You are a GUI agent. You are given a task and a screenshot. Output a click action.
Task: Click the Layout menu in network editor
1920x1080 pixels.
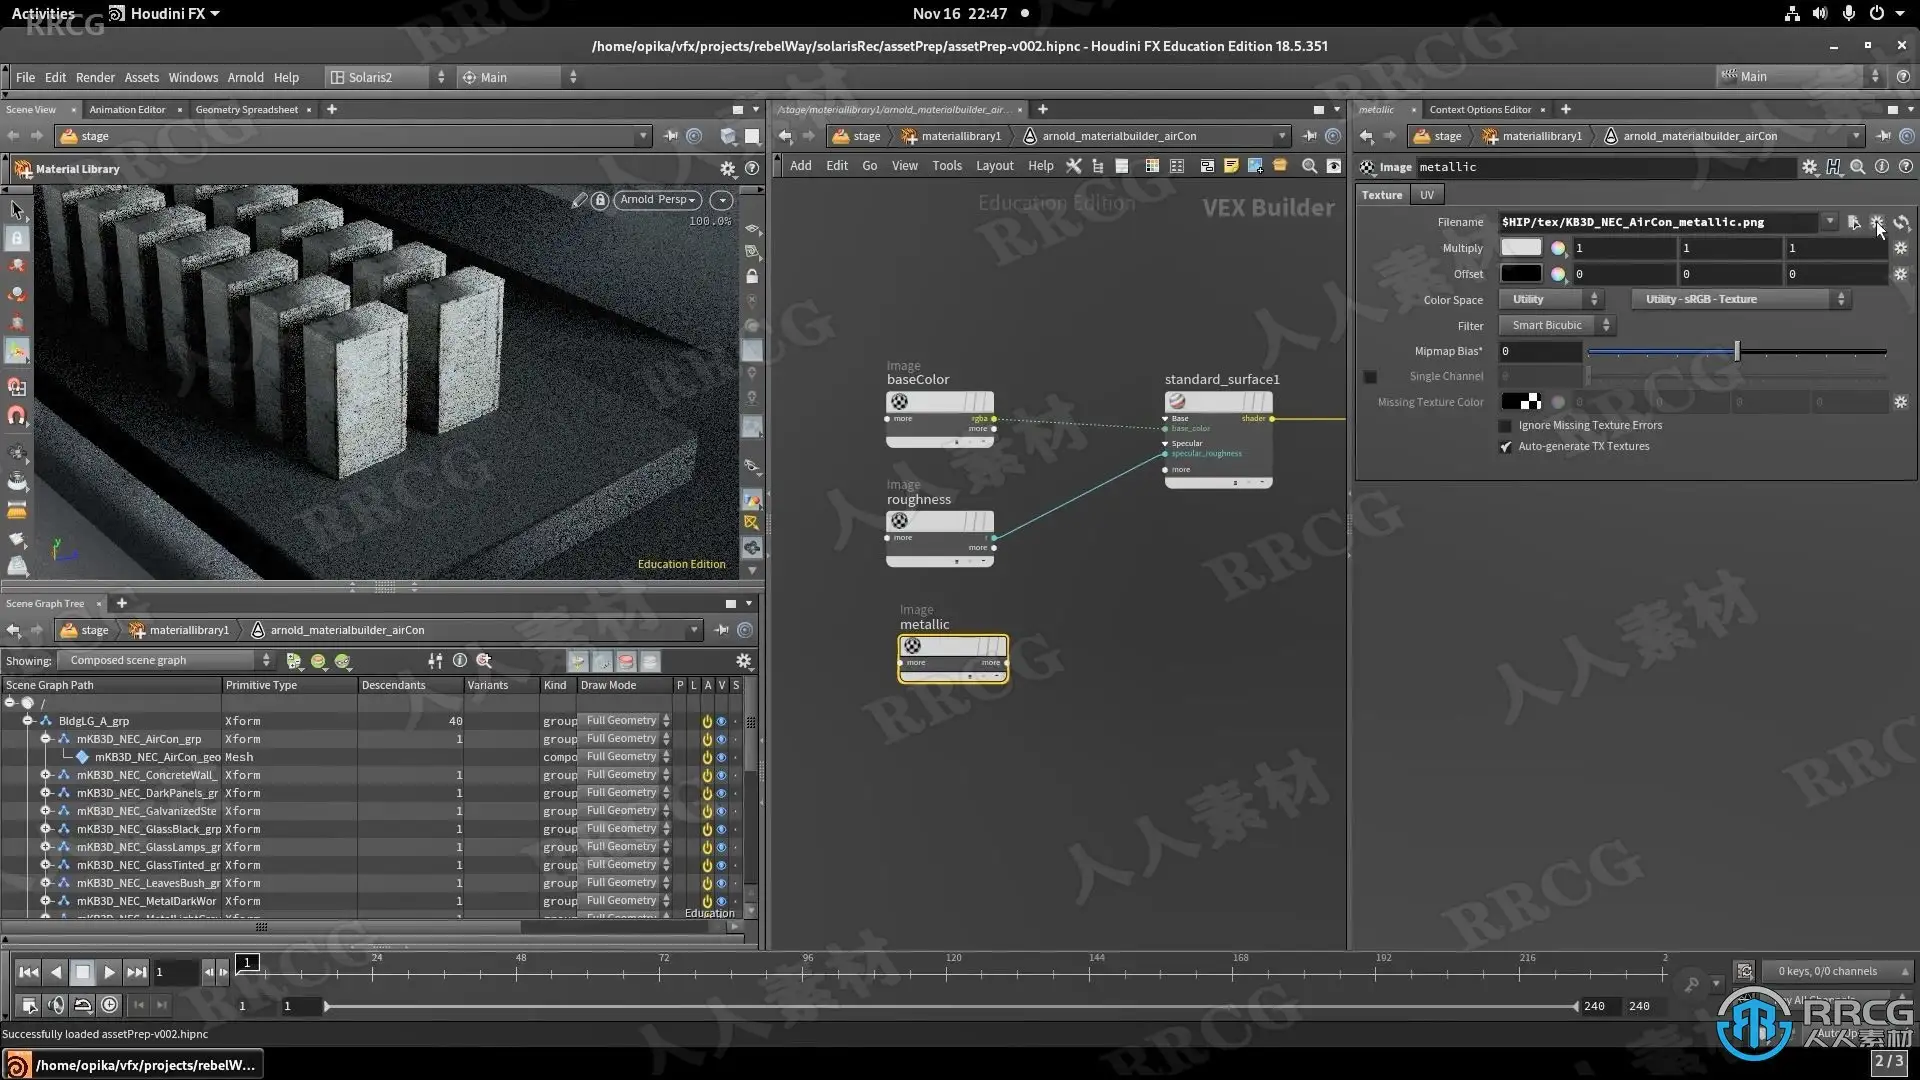(994, 166)
